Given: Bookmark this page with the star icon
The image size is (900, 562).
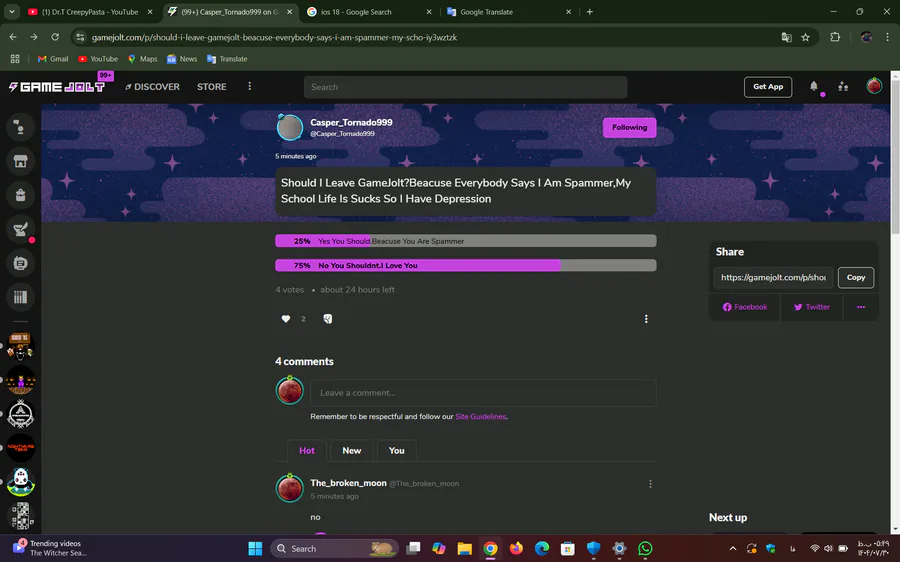Looking at the screenshot, I should click(x=805, y=37).
